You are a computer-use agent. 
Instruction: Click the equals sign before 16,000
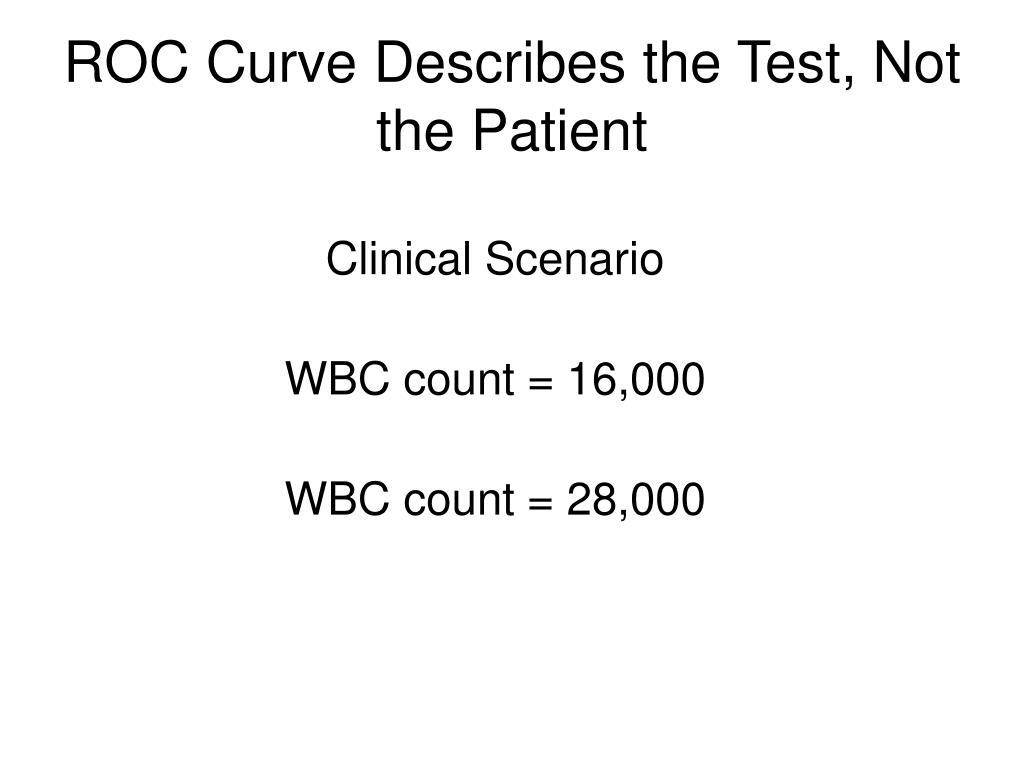pyautogui.click(x=541, y=382)
